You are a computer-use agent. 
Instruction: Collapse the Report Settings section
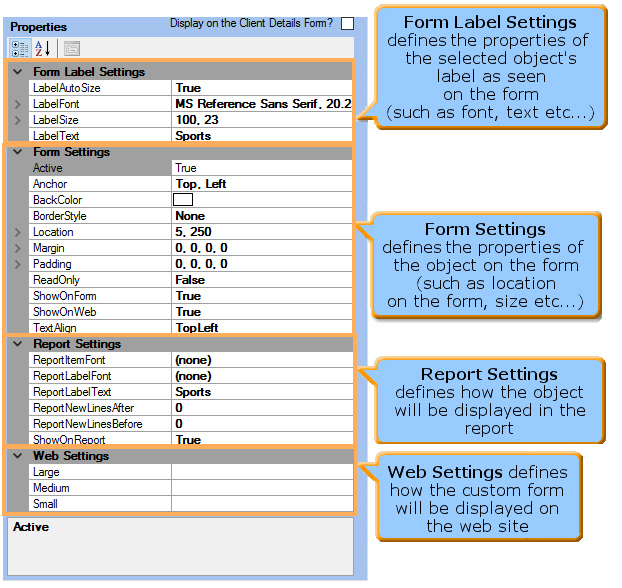[x=16, y=344]
